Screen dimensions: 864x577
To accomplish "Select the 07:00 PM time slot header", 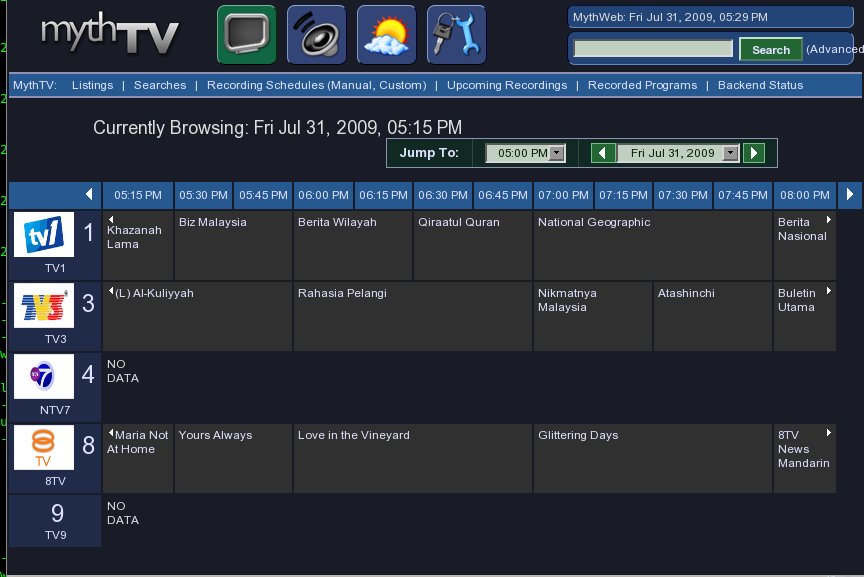I will [x=563, y=195].
